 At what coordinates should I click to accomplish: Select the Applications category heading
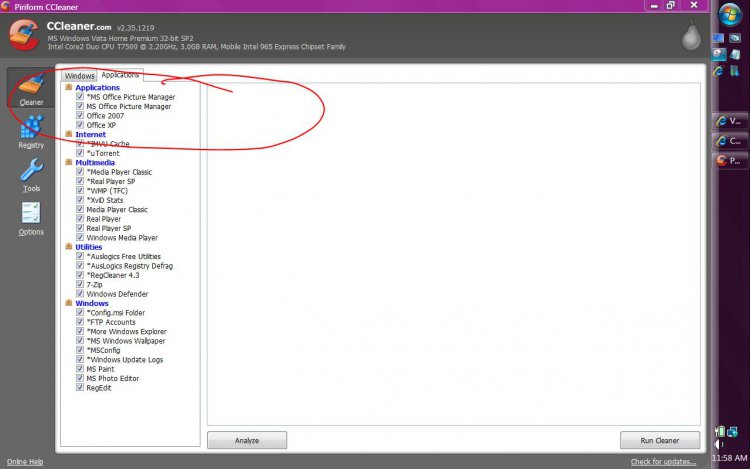coord(98,87)
